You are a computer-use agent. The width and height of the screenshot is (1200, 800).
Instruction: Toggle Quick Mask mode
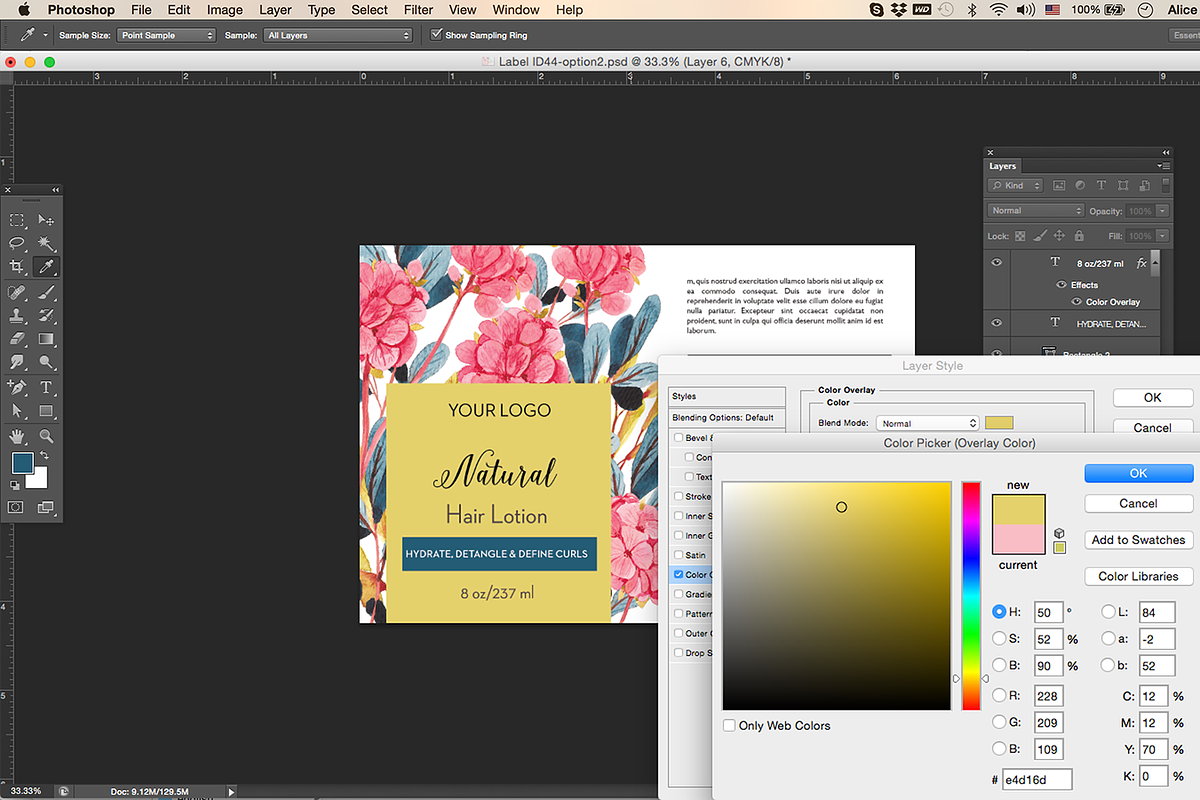[x=17, y=508]
